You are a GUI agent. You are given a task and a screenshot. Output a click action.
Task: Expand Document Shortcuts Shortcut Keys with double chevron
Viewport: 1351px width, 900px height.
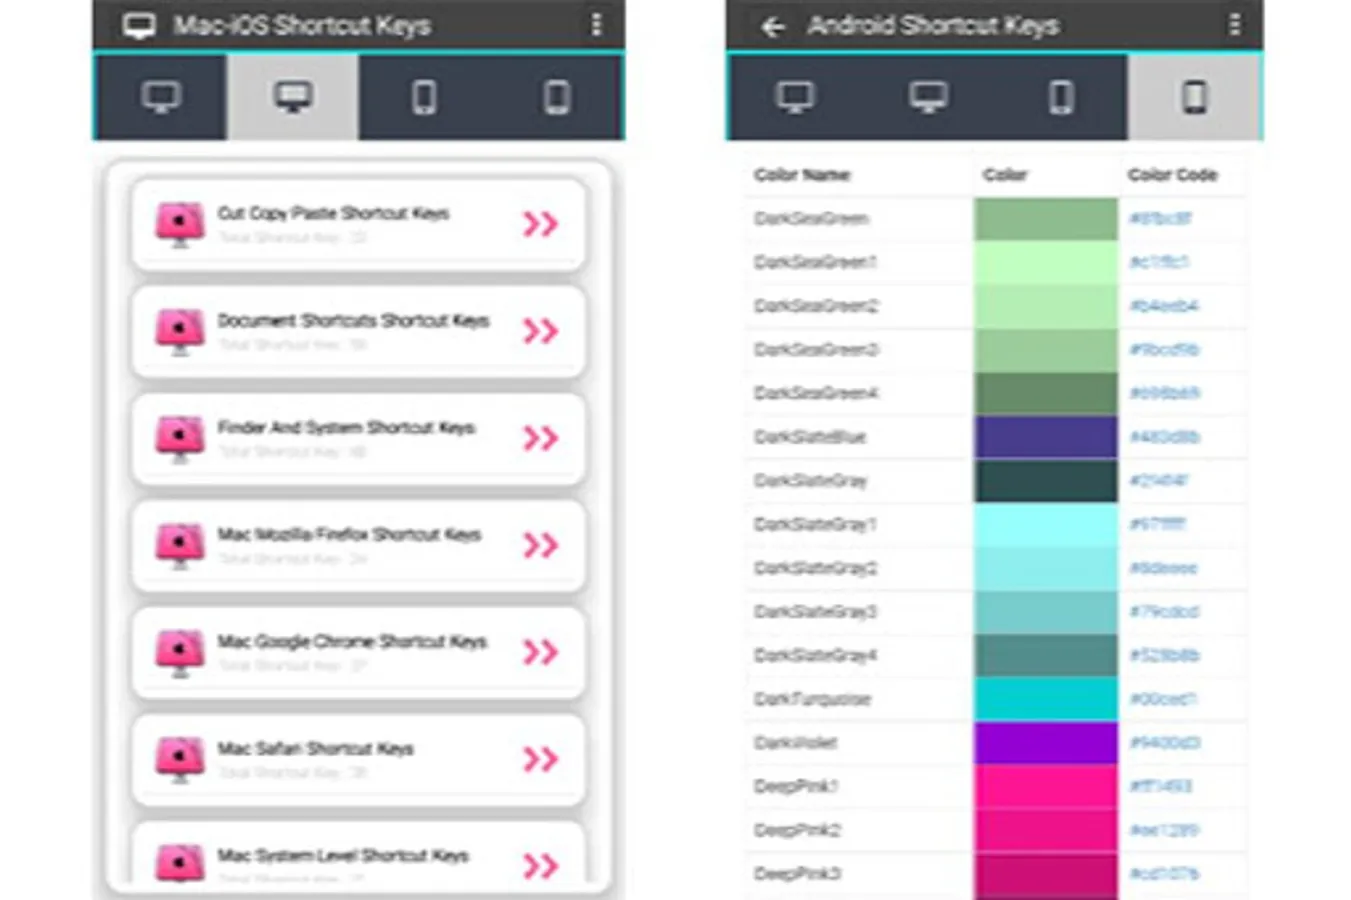point(540,330)
